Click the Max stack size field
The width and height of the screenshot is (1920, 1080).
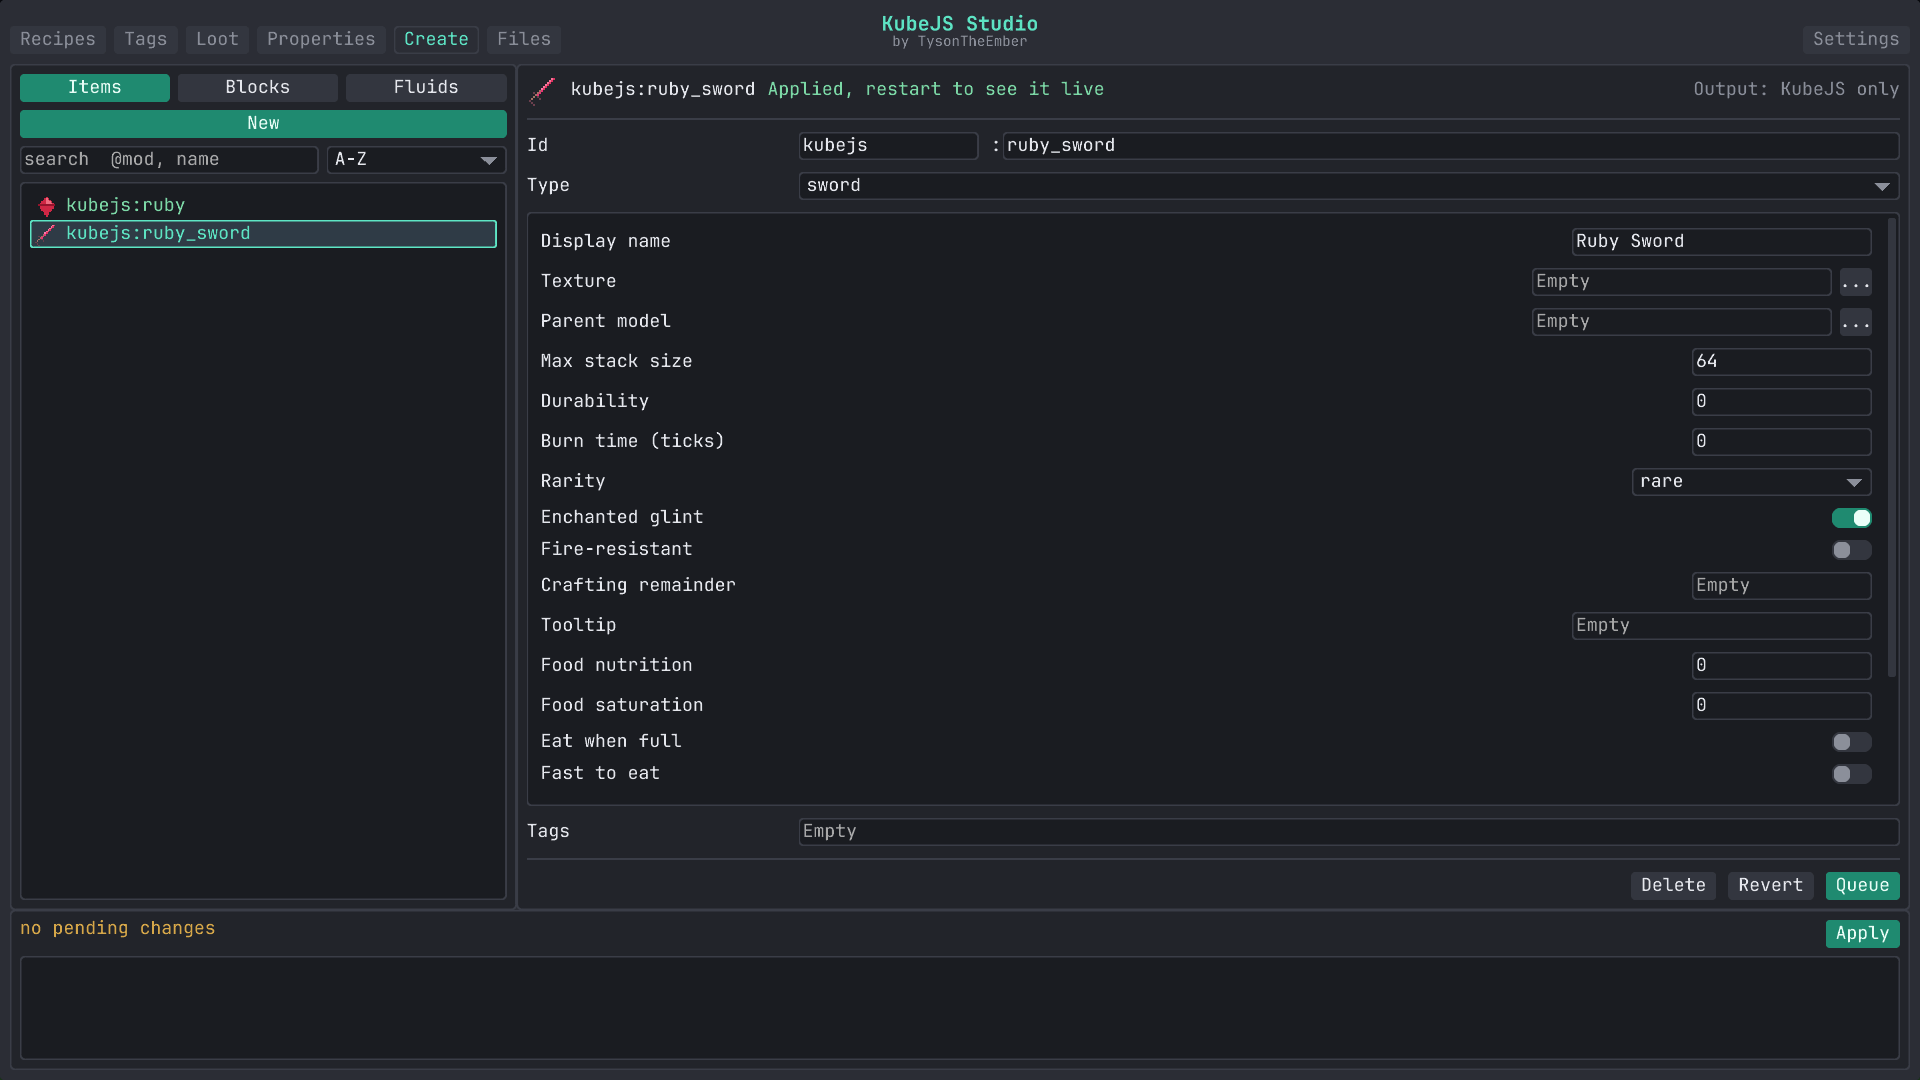point(1781,362)
